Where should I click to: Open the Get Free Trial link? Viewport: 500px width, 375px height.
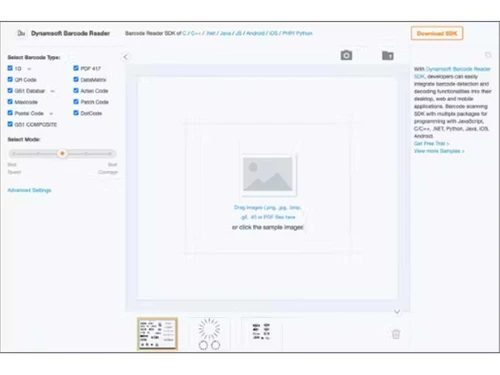point(431,143)
